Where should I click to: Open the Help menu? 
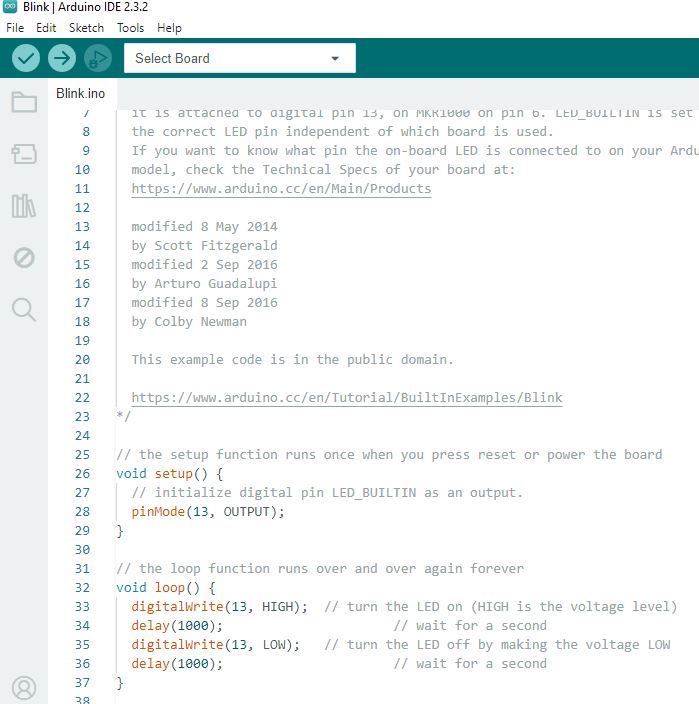tap(169, 28)
